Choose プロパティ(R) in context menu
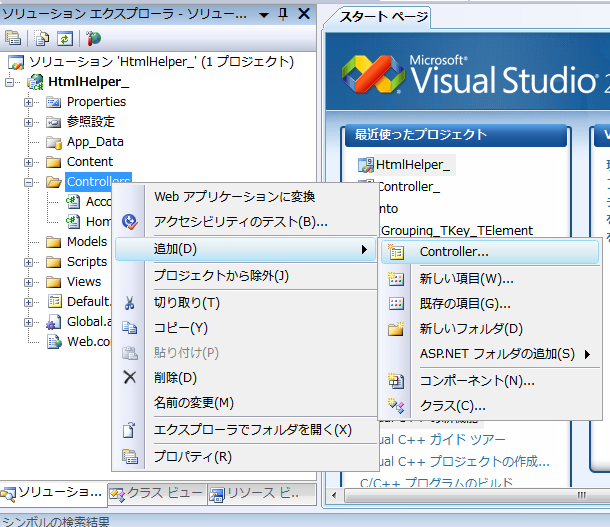 point(245,456)
